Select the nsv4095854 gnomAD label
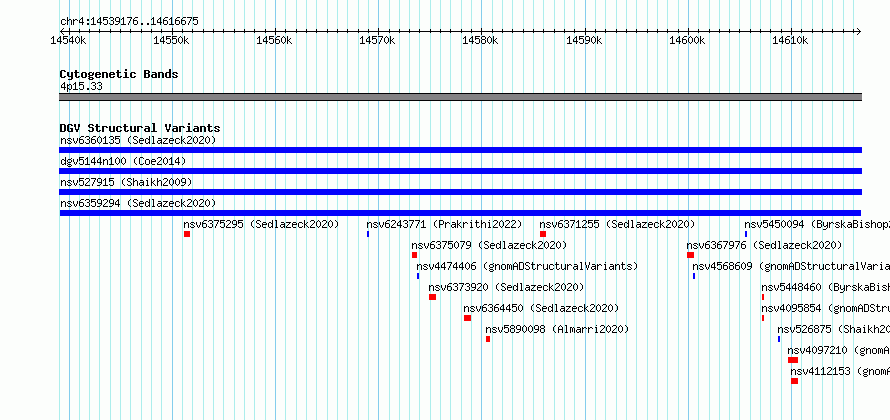Image resolution: width=890 pixels, height=420 pixels. pos(825,308)
